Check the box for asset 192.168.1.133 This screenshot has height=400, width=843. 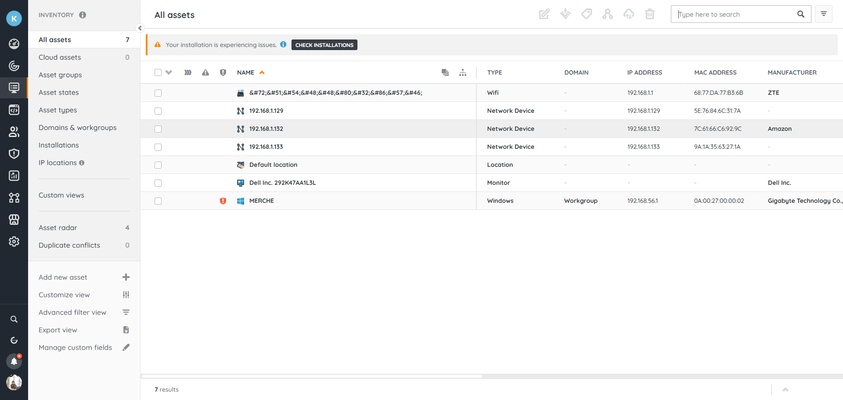158,147
